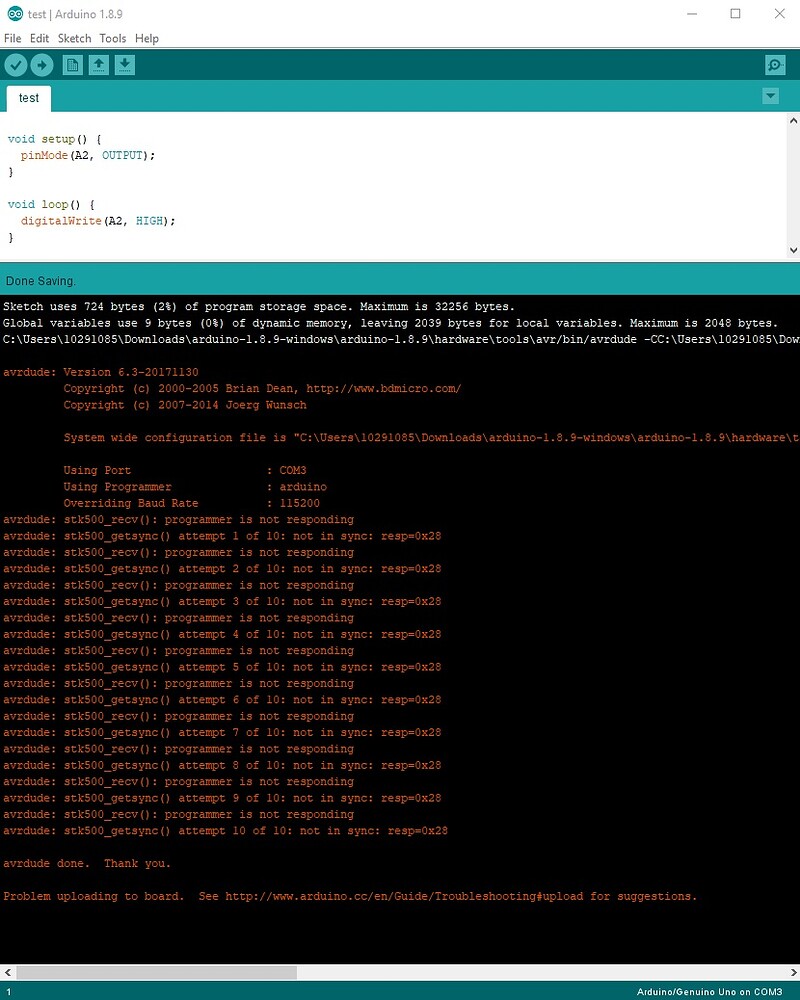Expand the editor scrollbar down arrow
The image size is (800, 1000).
point(793,250)
